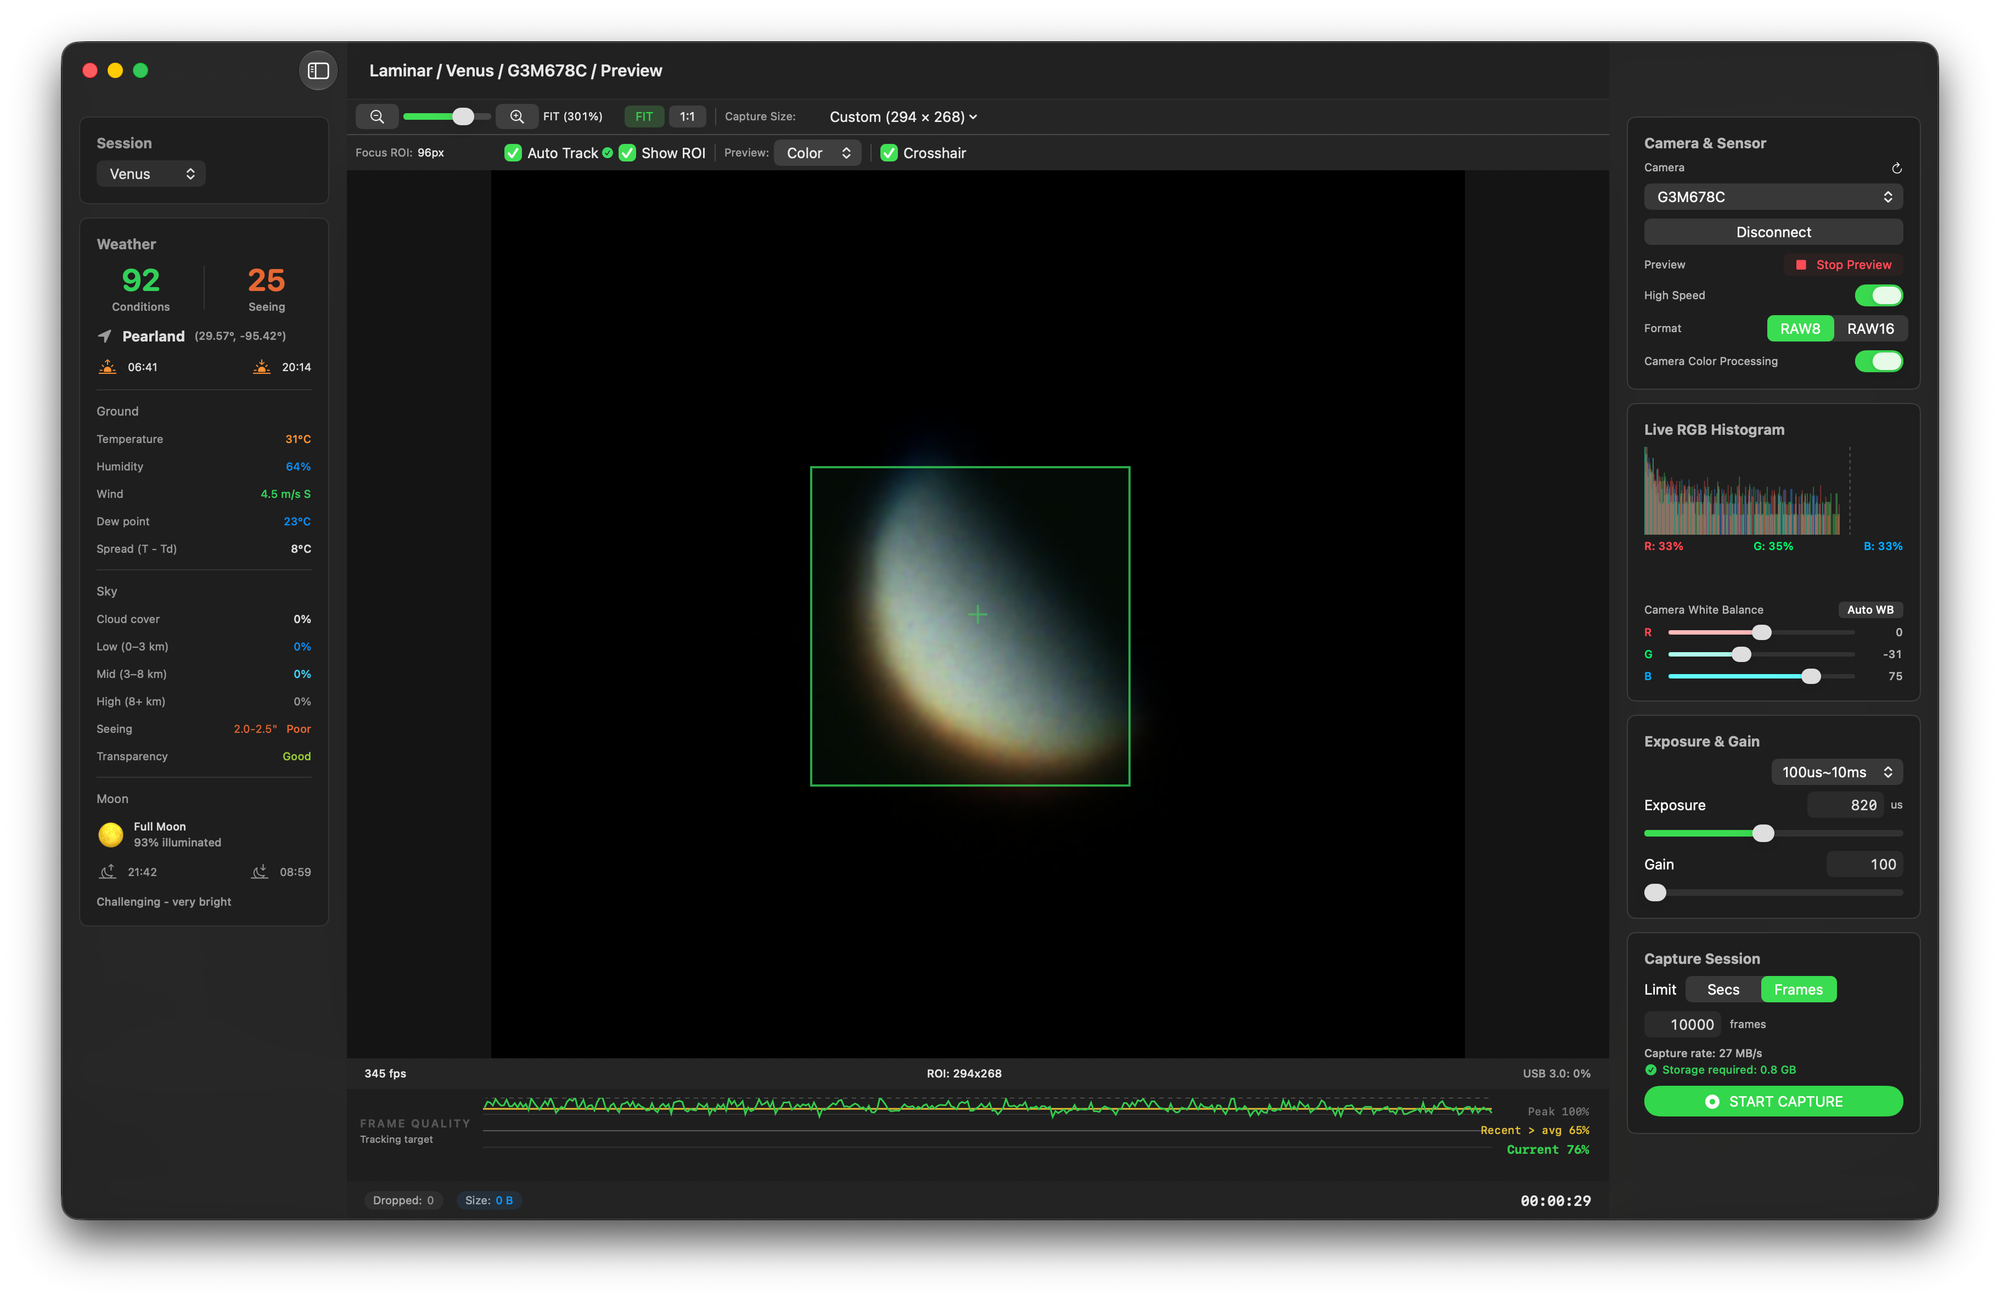Click the 'ROI: 294x268' label
This screenshot has width=2000, height=1301.
coord(964,1074)
